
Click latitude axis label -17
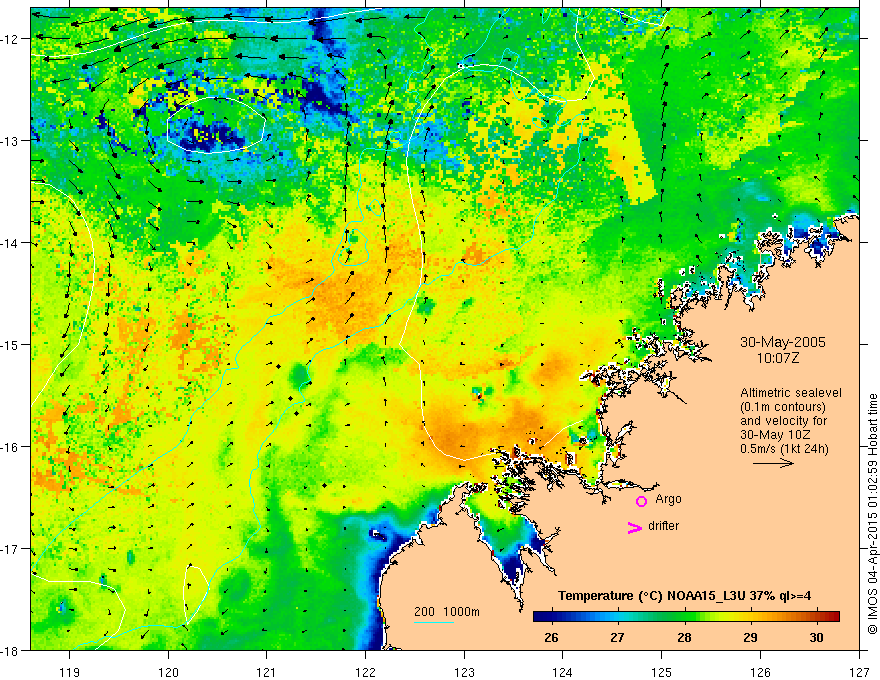click(x=10, y=549)
